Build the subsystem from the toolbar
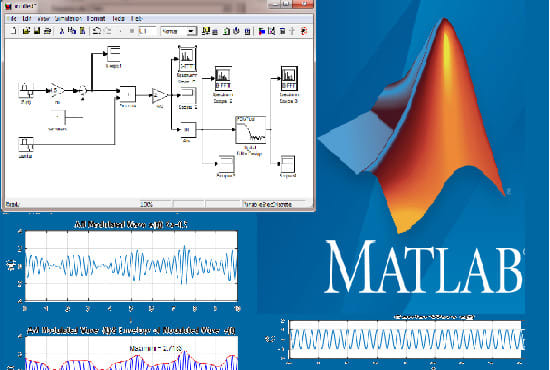Screen dimensions: 550x370 [247, 32]
